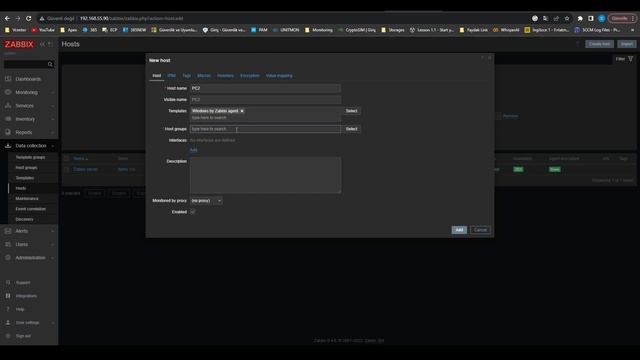Click the Import button

click(x=627, y=44)
